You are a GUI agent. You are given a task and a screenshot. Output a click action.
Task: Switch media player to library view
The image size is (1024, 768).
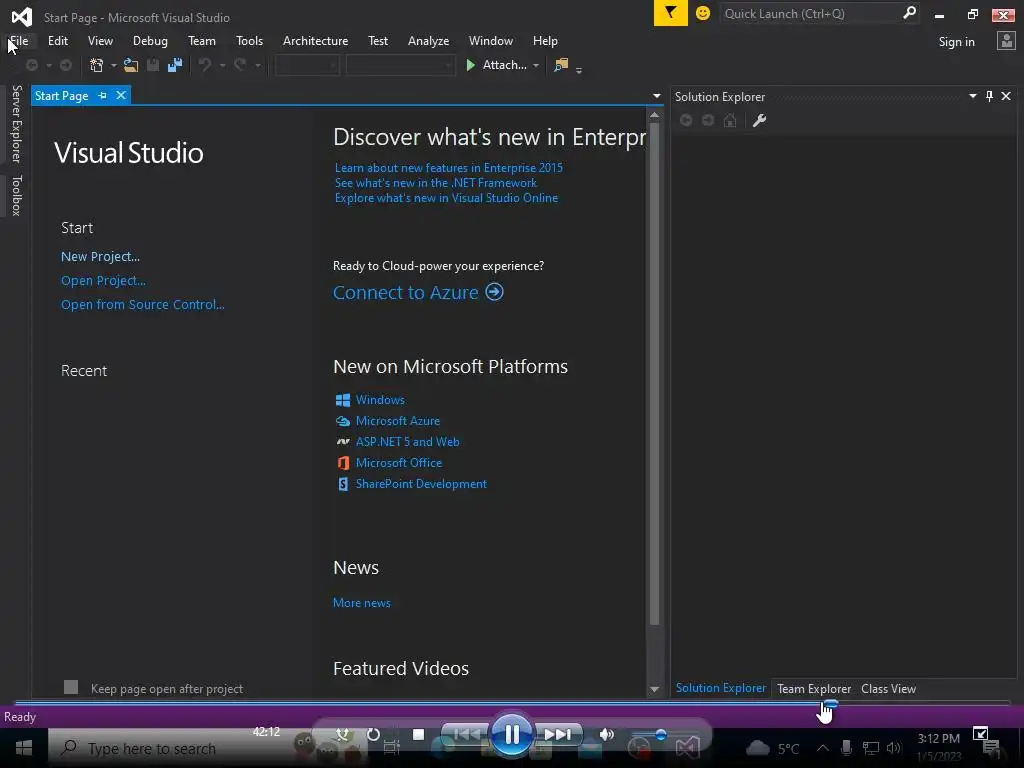(x=980, y=733)
